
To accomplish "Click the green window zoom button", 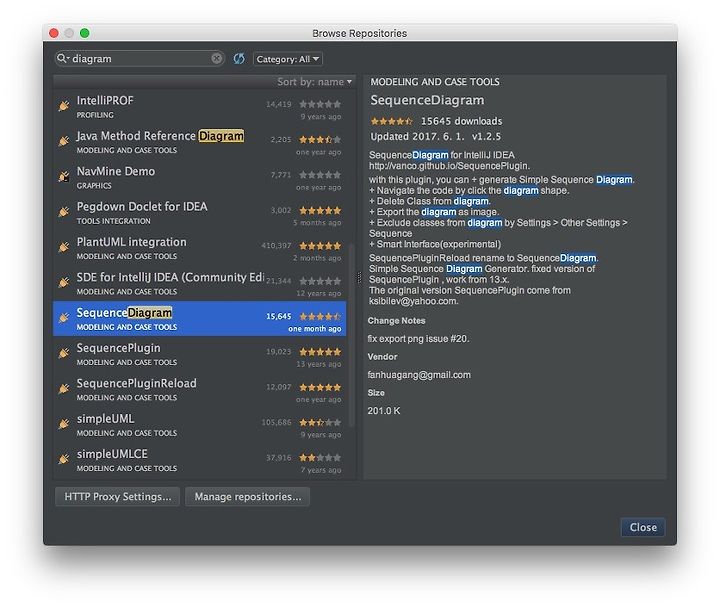I will (x=84, y=33).
